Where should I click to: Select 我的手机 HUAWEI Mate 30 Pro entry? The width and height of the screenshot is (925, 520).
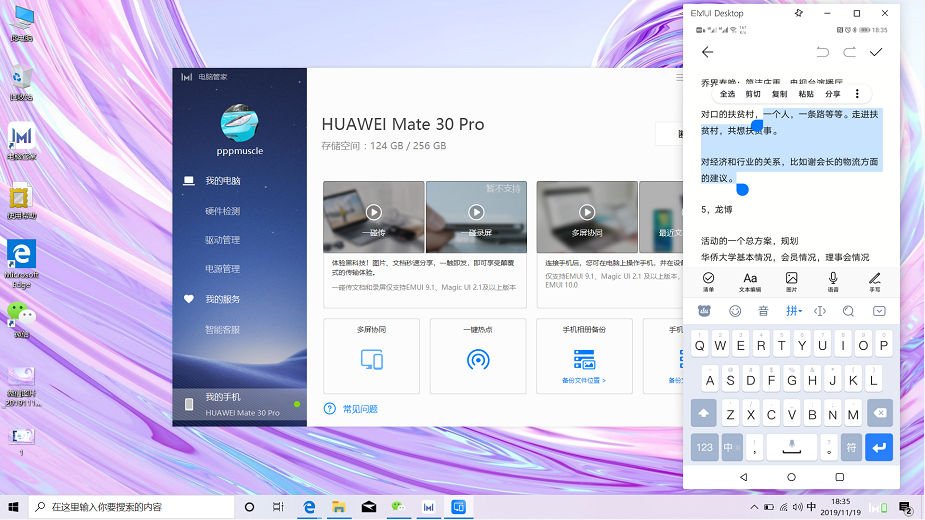point(240,405)
